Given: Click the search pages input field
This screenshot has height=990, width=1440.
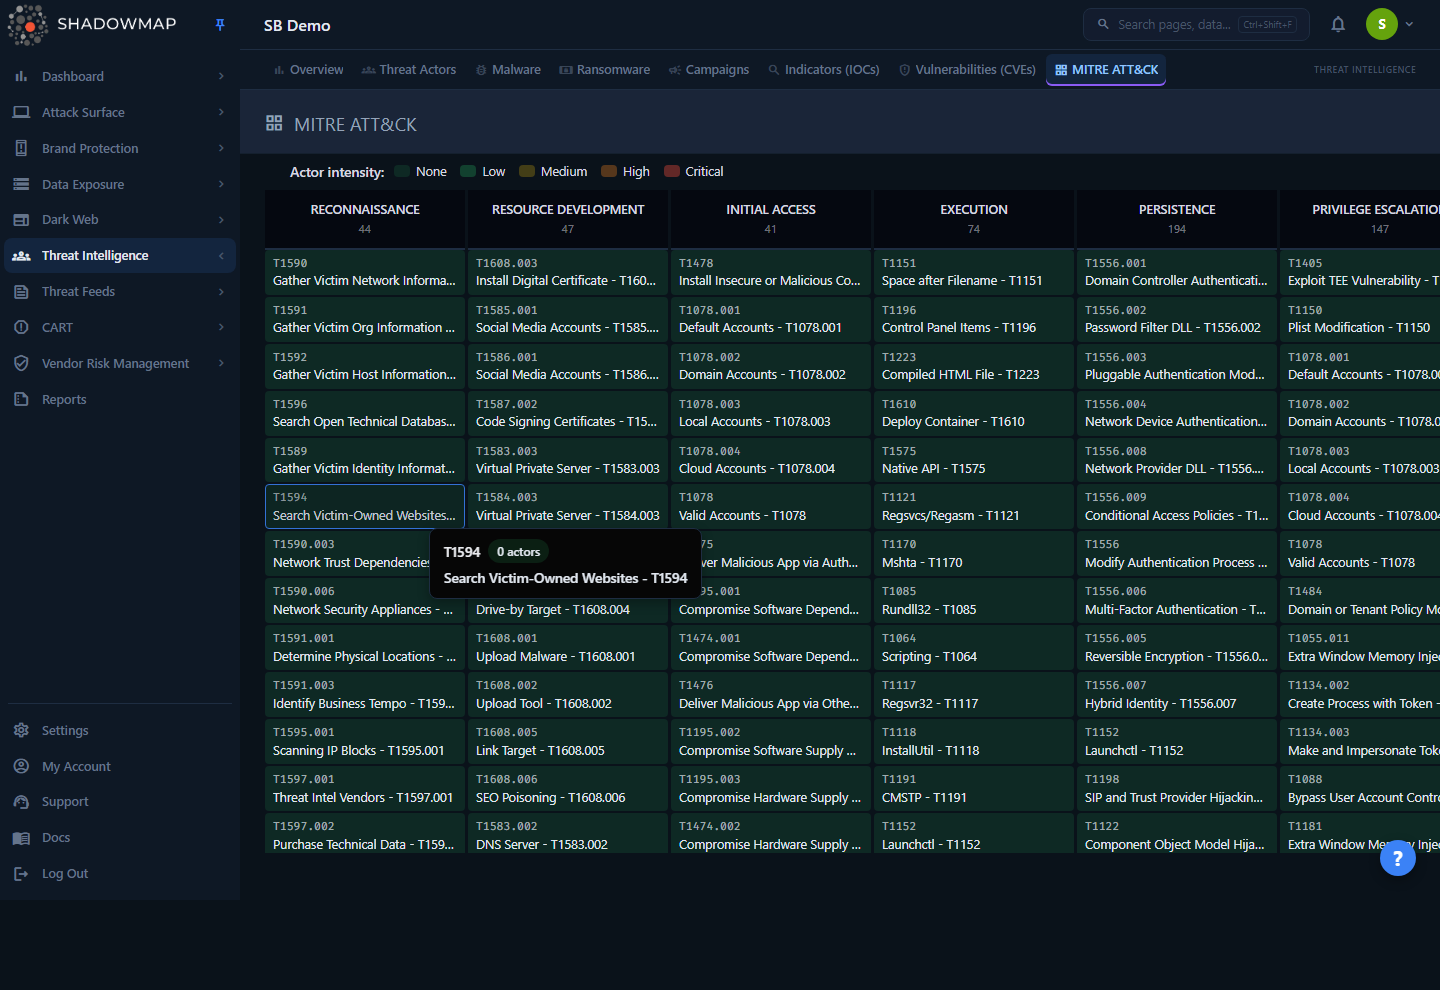Looking at the screenshot, I should click(x=1196, y=24).
